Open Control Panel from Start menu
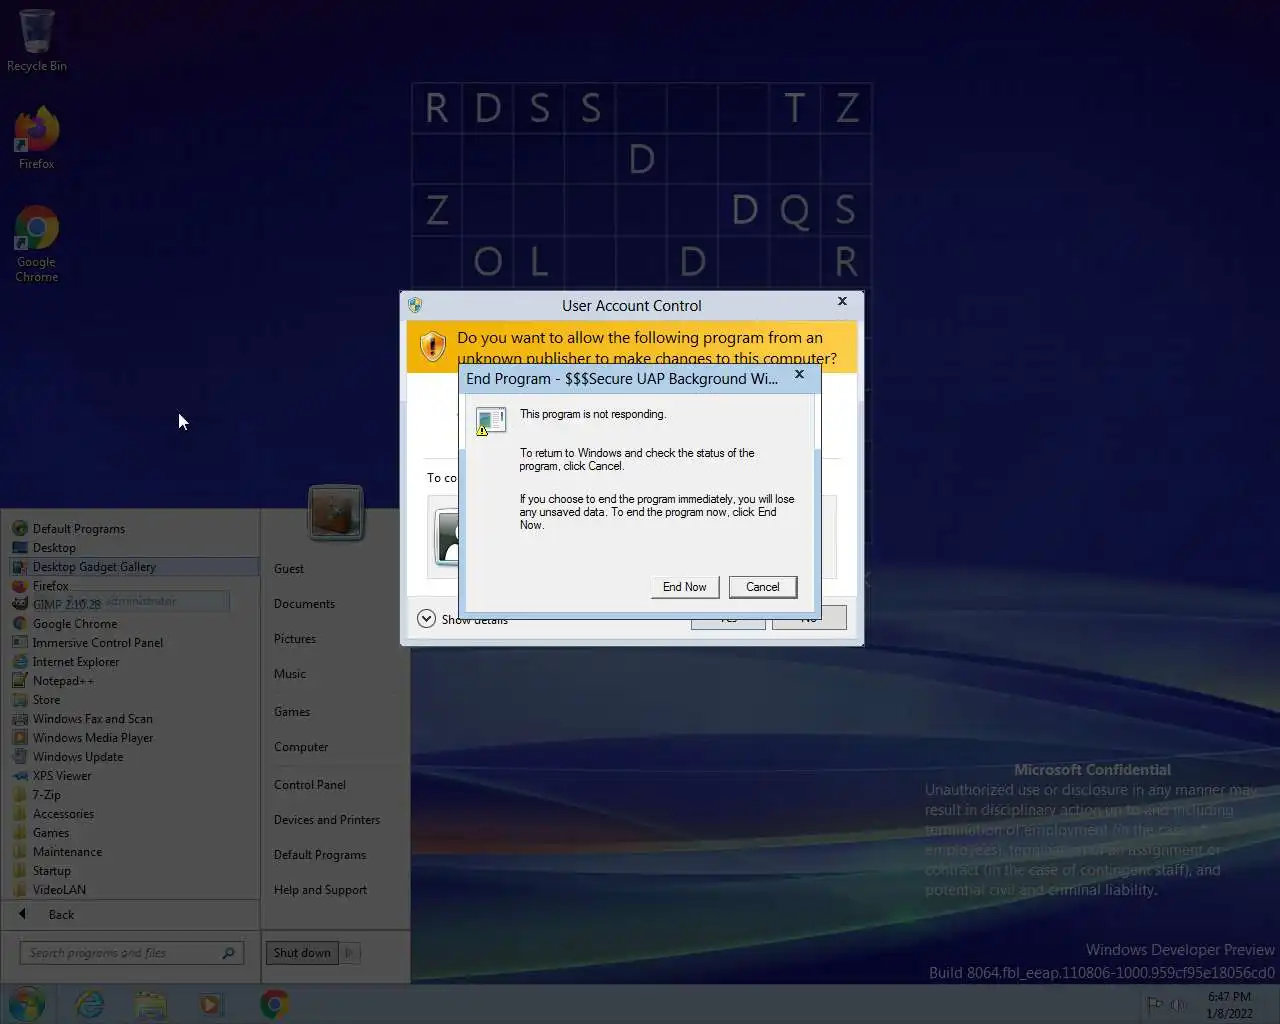 [x=310, y=785]
